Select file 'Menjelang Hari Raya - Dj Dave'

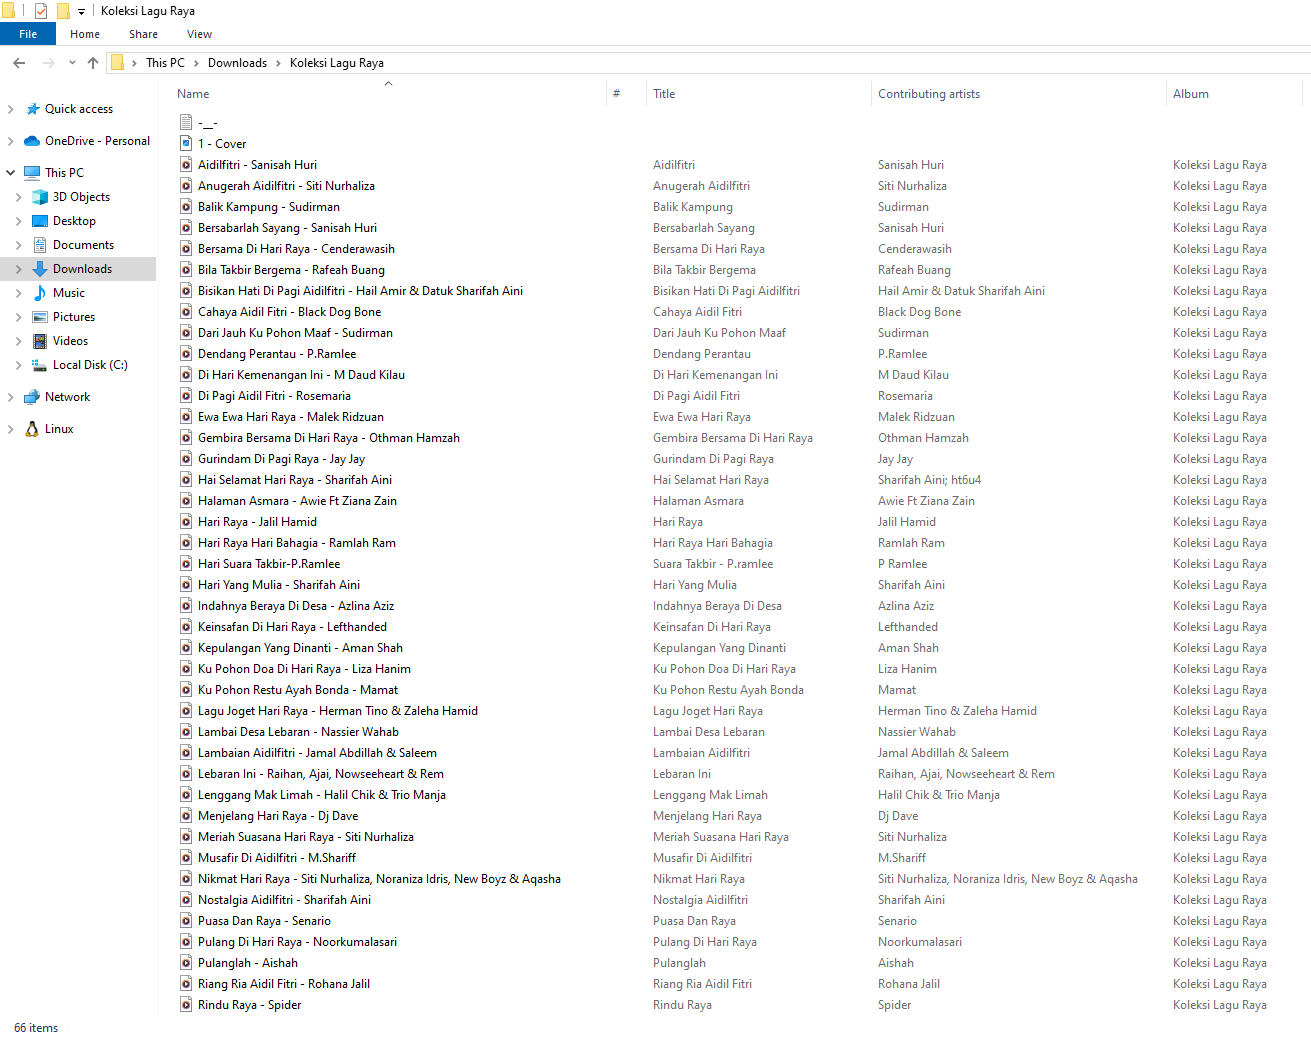278,816
